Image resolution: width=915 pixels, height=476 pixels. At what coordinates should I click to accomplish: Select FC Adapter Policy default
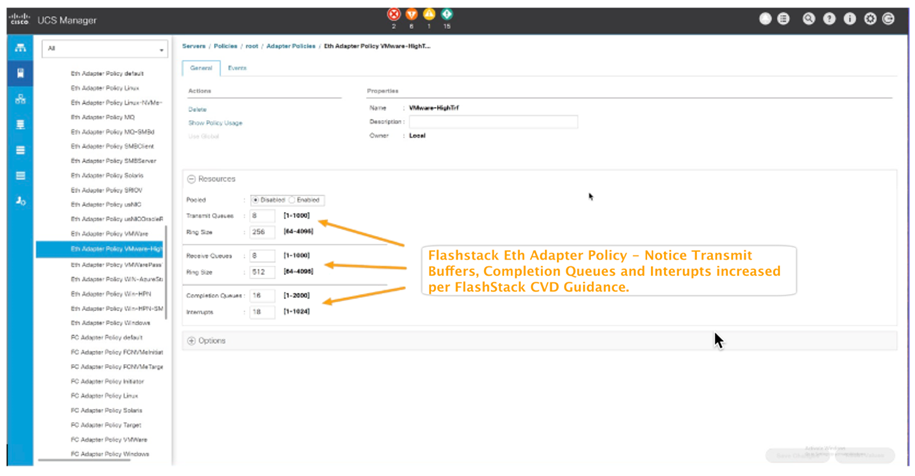[x=106, y=338]
